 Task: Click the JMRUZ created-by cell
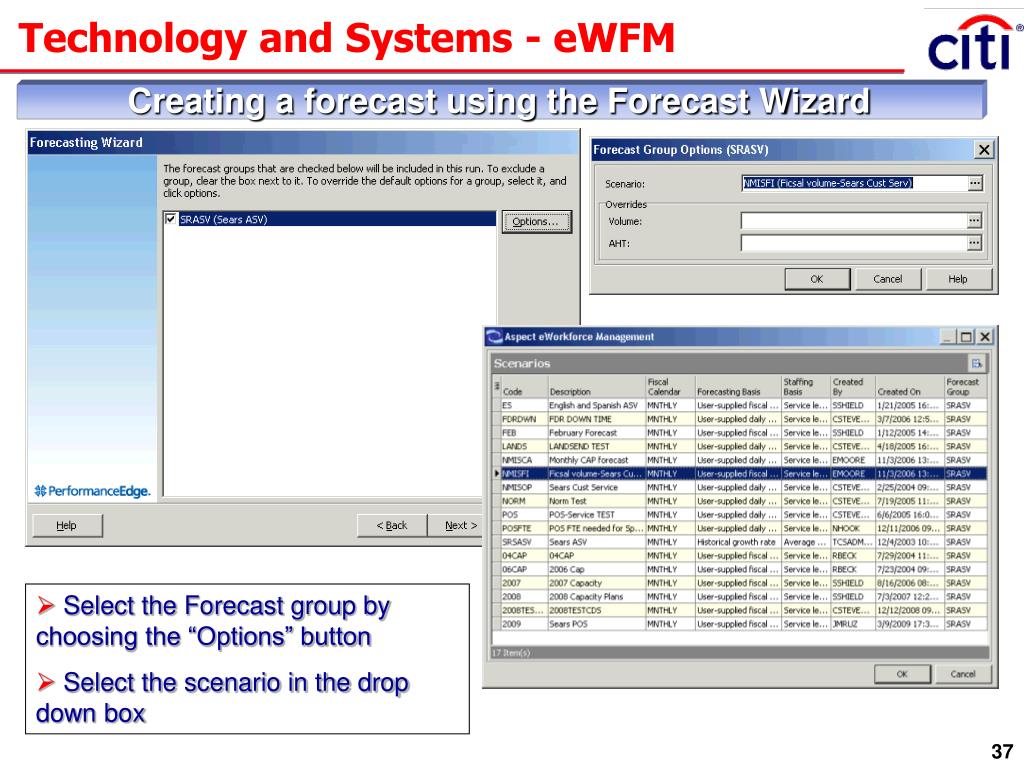tap(854, 624)
